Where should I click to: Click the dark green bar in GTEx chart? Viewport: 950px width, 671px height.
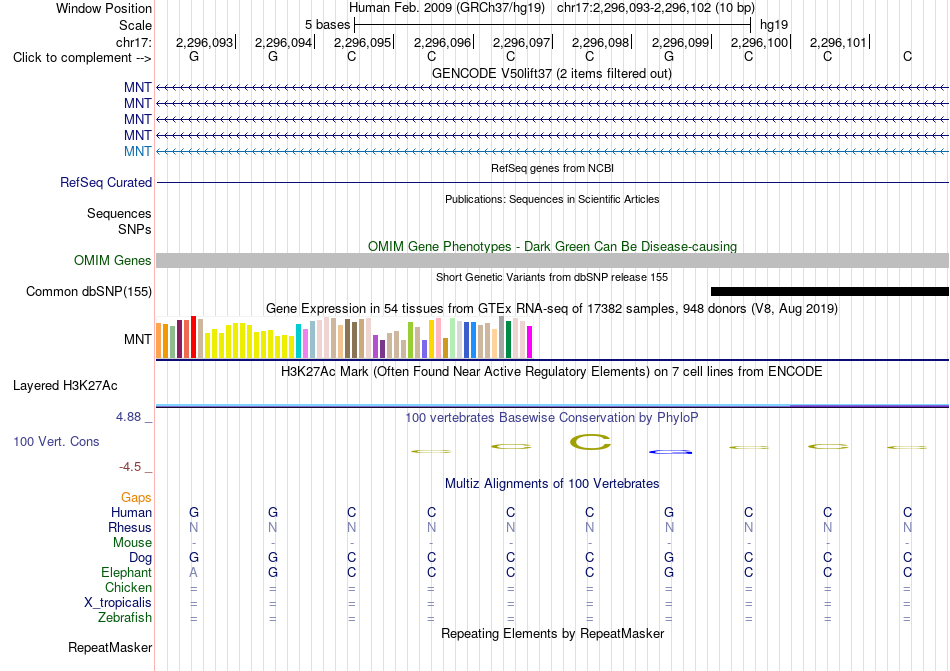(x=508, y=340)
